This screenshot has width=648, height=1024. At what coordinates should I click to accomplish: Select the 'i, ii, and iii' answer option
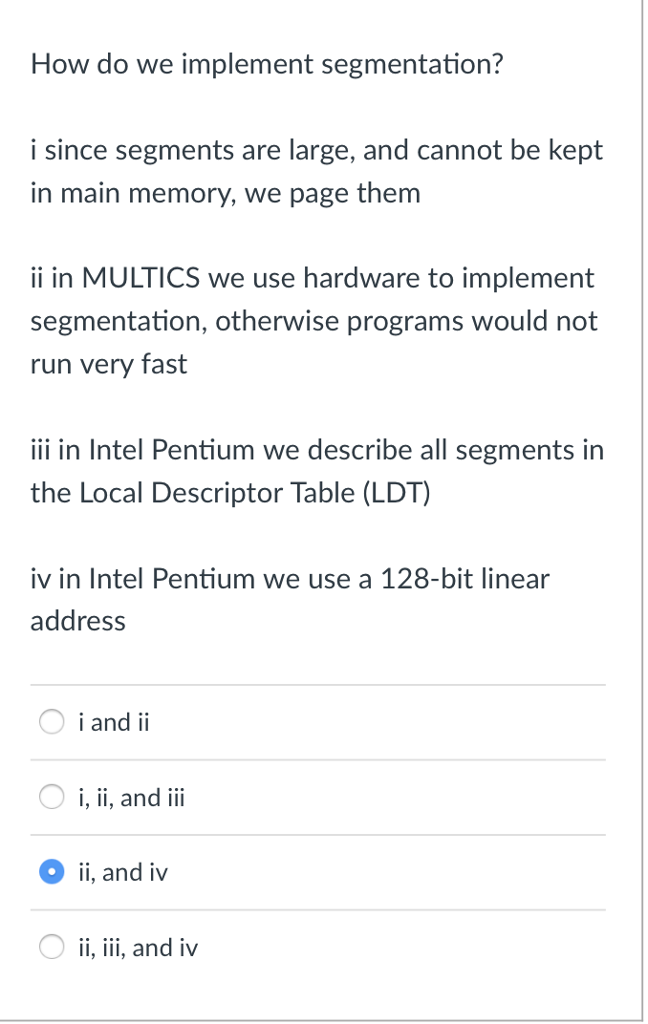coord(51,796)
